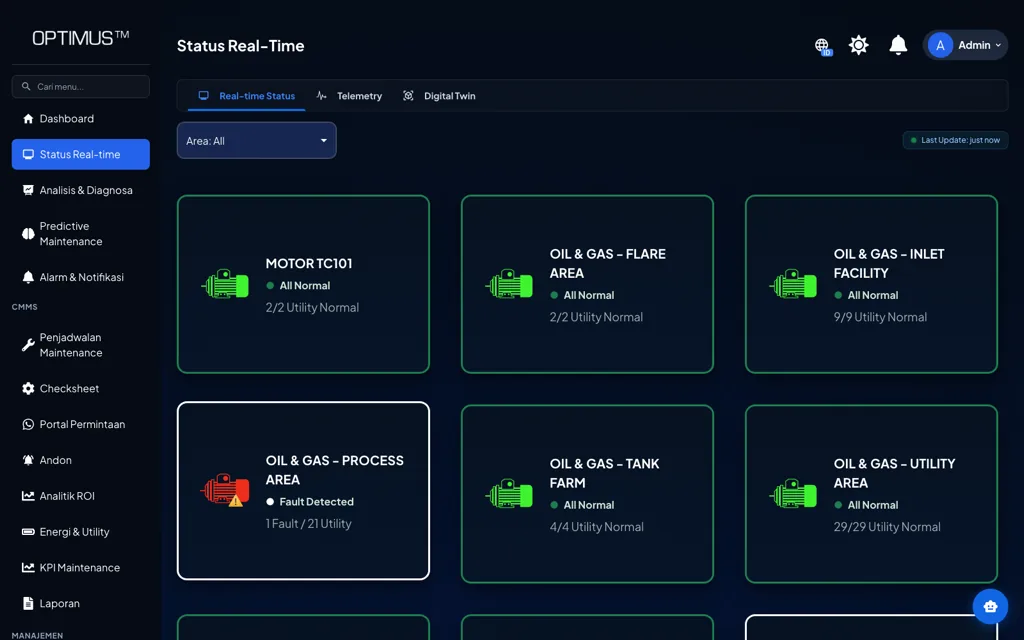Click the Cari menu search field
The height and width of the screenshot is (640, 1024).
click(x=80, y=87)
